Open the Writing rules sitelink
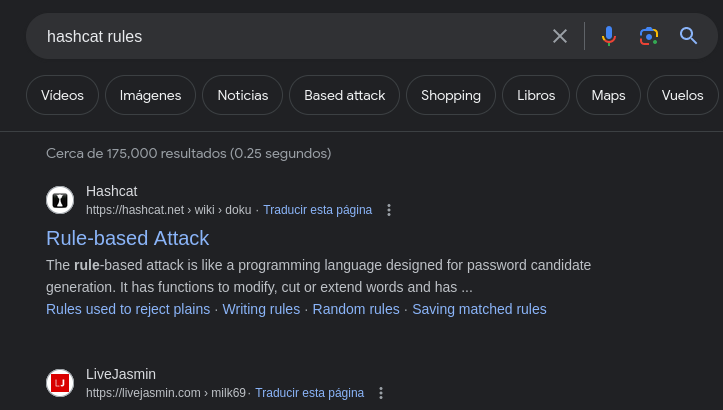This screenshot has height=410, width=723. click(x=261, y=309)
